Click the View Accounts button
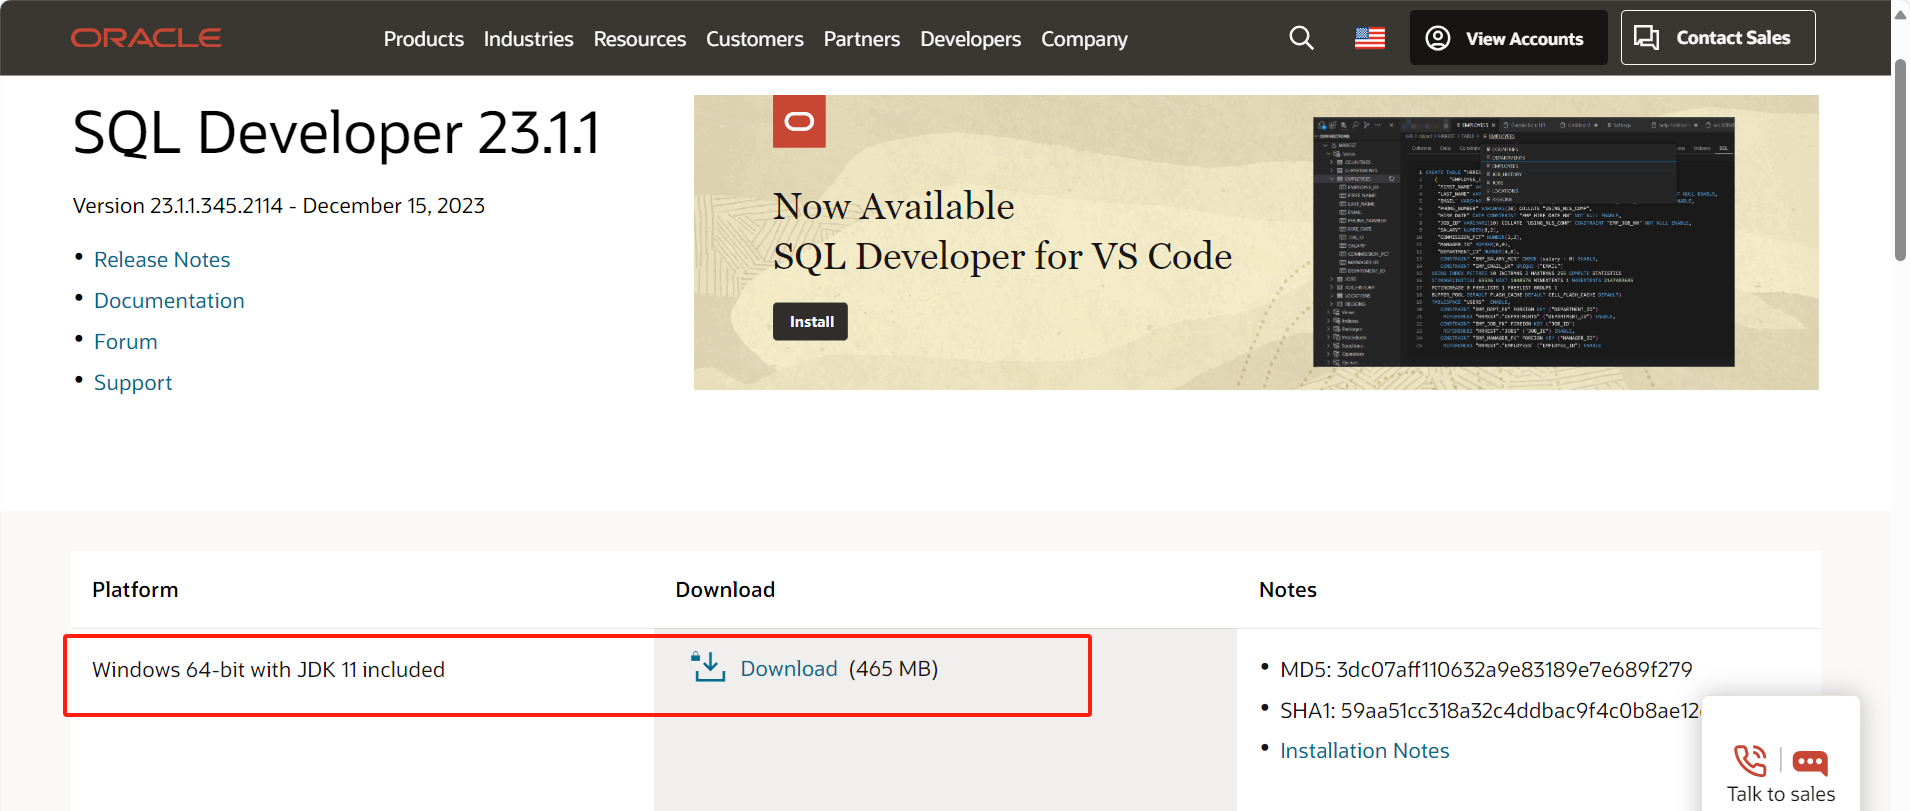Image resolution: width=1910 pixels, height=811 pixels. coord(1508,38)
